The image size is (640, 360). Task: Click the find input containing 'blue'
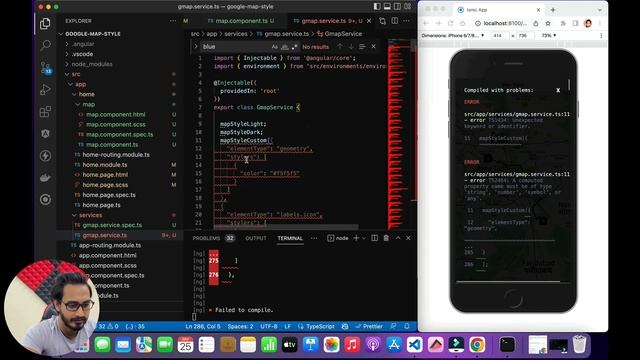[236, 47]
